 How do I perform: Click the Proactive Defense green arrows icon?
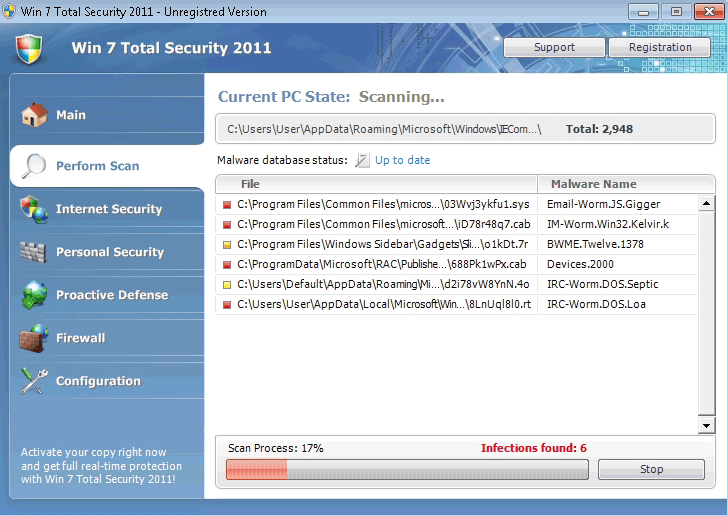coord(34,295)
